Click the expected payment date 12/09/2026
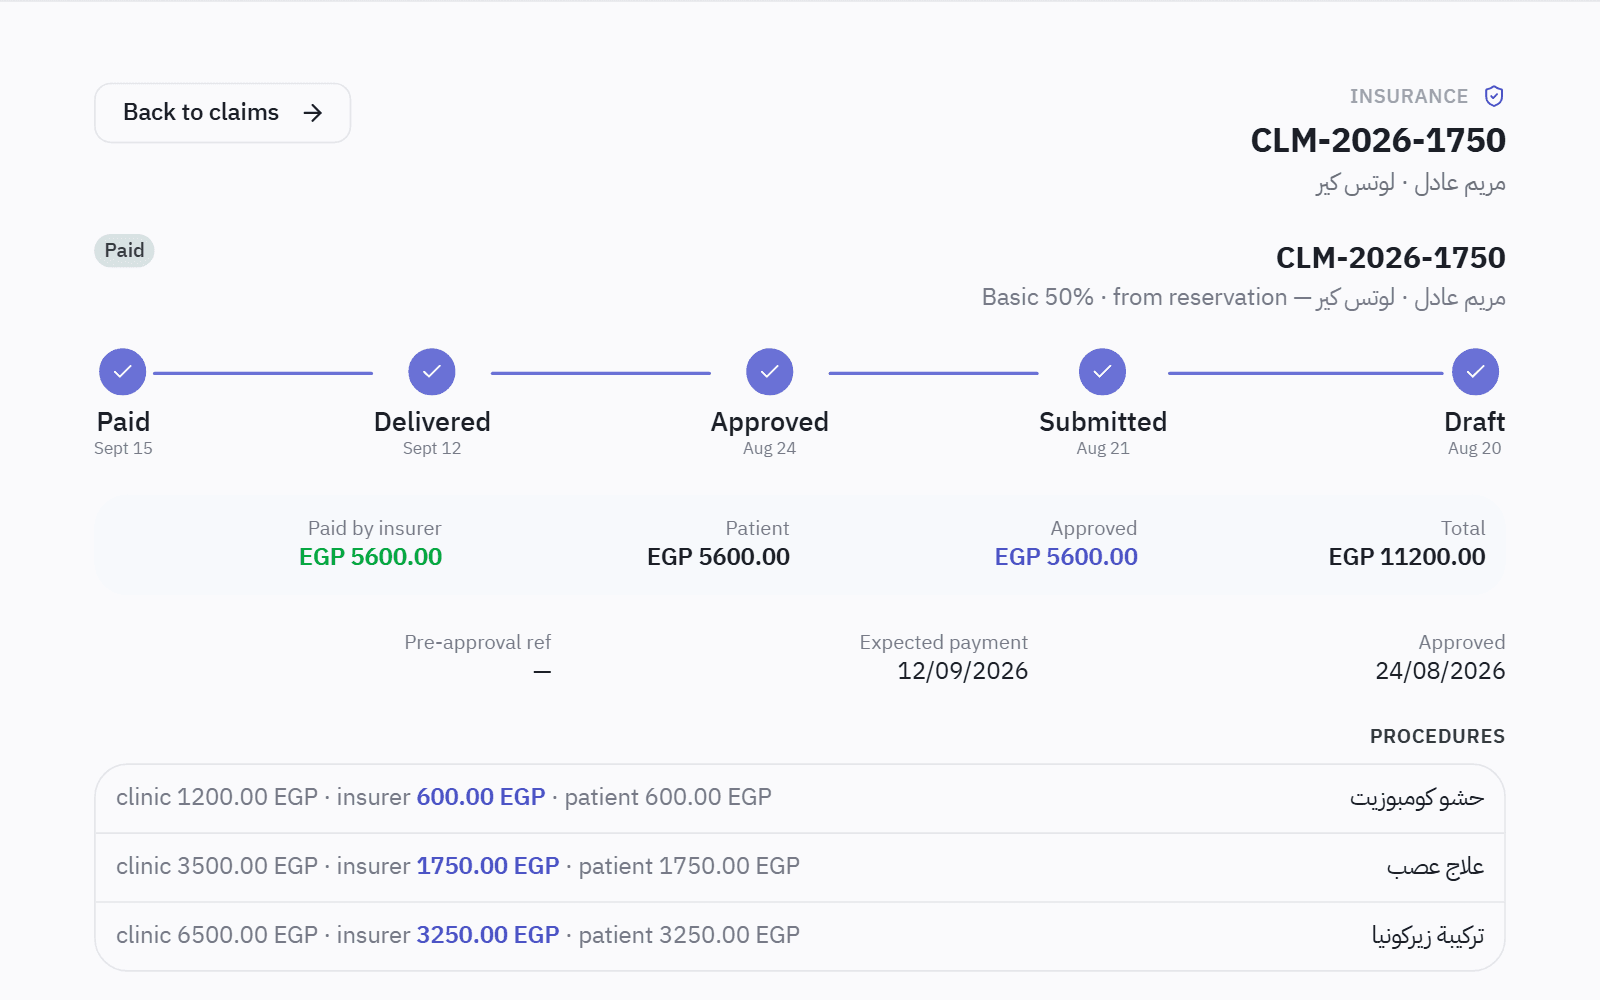Image resolution: width=1600 pixels, height=1000 pixels. click(963, 671)
